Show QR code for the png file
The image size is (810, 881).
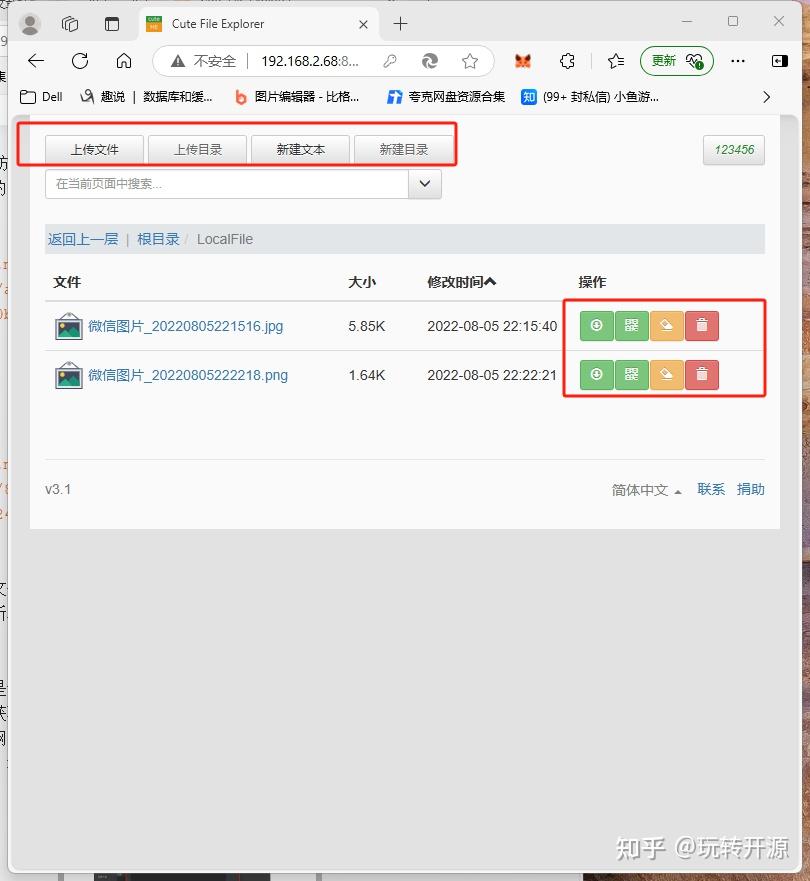[631, 375]
